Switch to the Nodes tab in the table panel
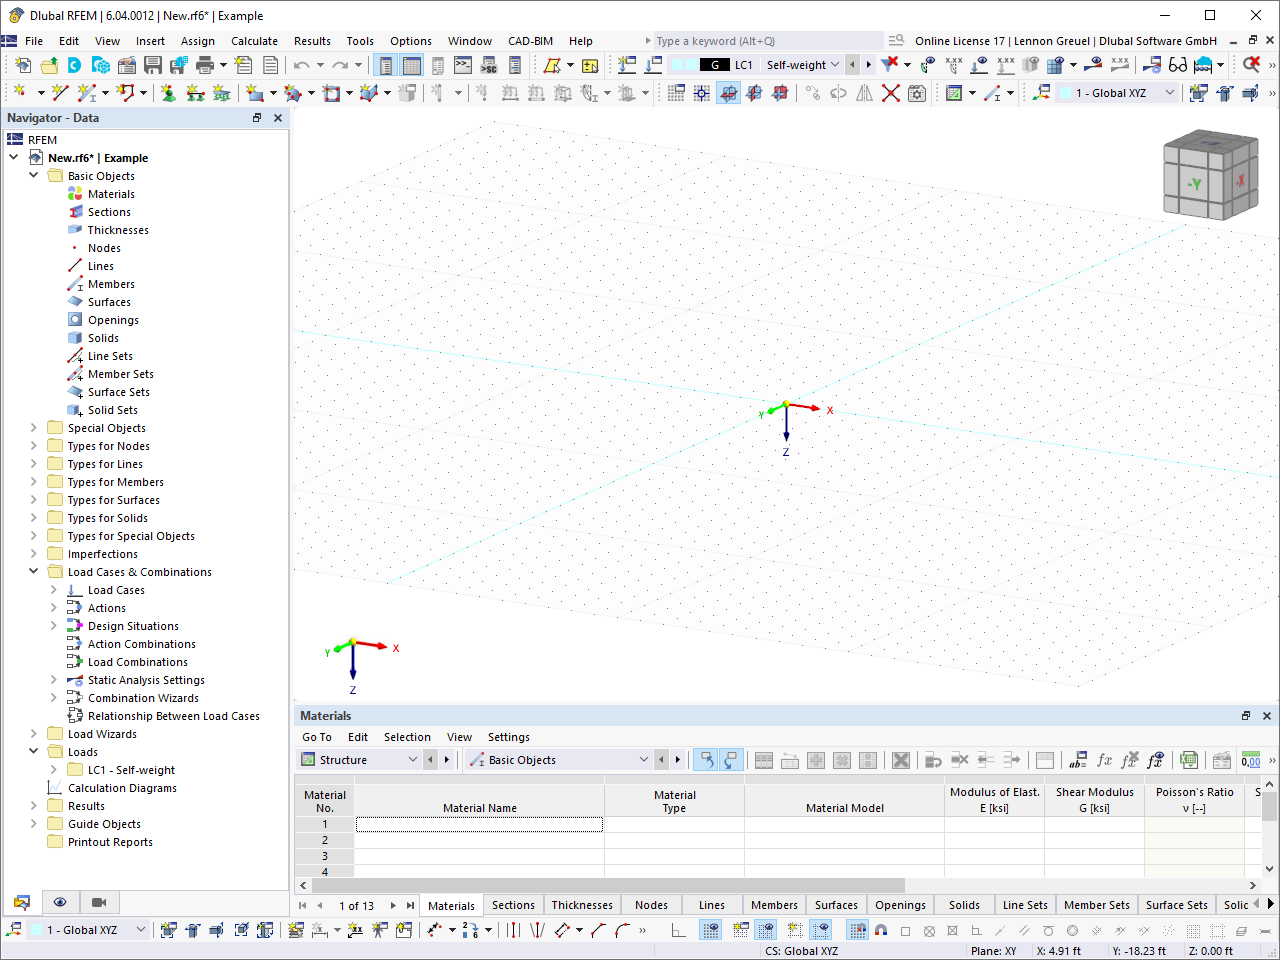Image resolution: width=1280 pixels, height=960 pixels. click(x=651, y=905)
